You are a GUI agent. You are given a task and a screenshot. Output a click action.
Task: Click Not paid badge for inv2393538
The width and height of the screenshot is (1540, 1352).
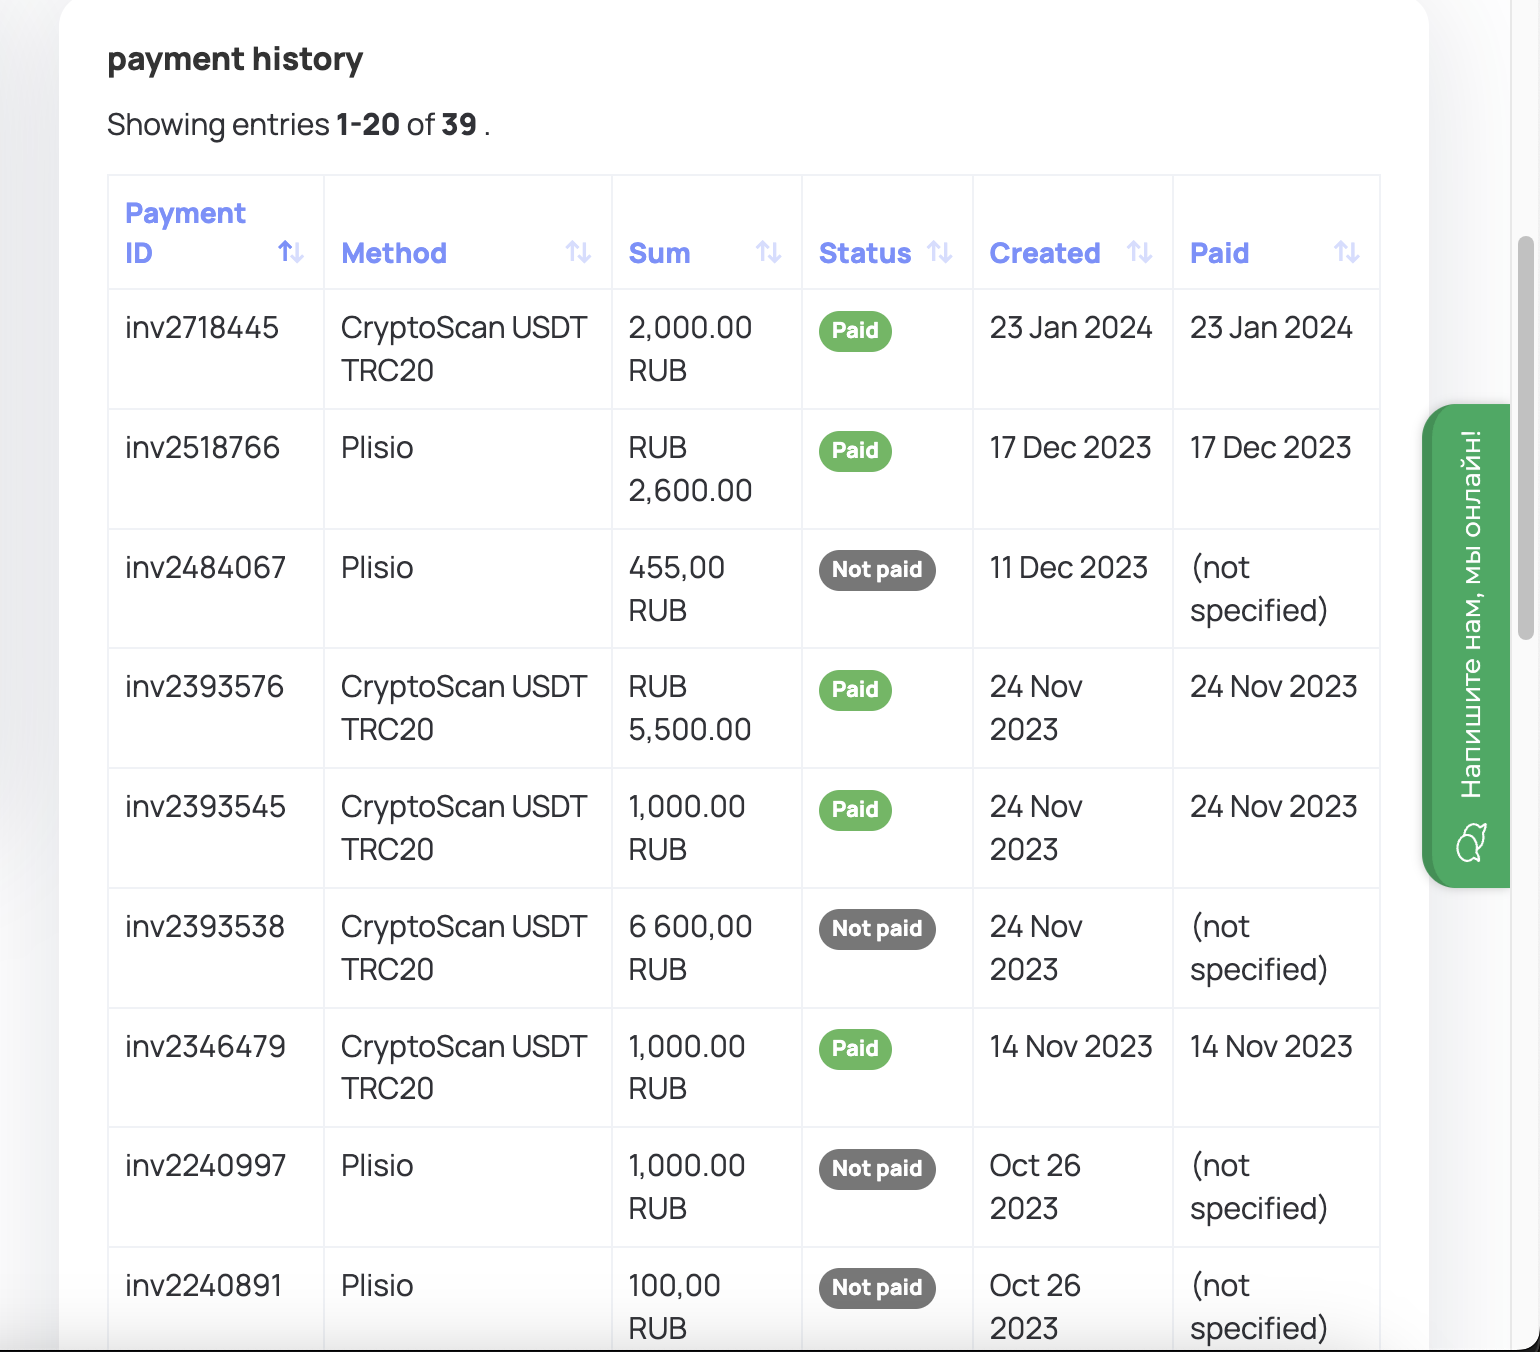point(876,929)
